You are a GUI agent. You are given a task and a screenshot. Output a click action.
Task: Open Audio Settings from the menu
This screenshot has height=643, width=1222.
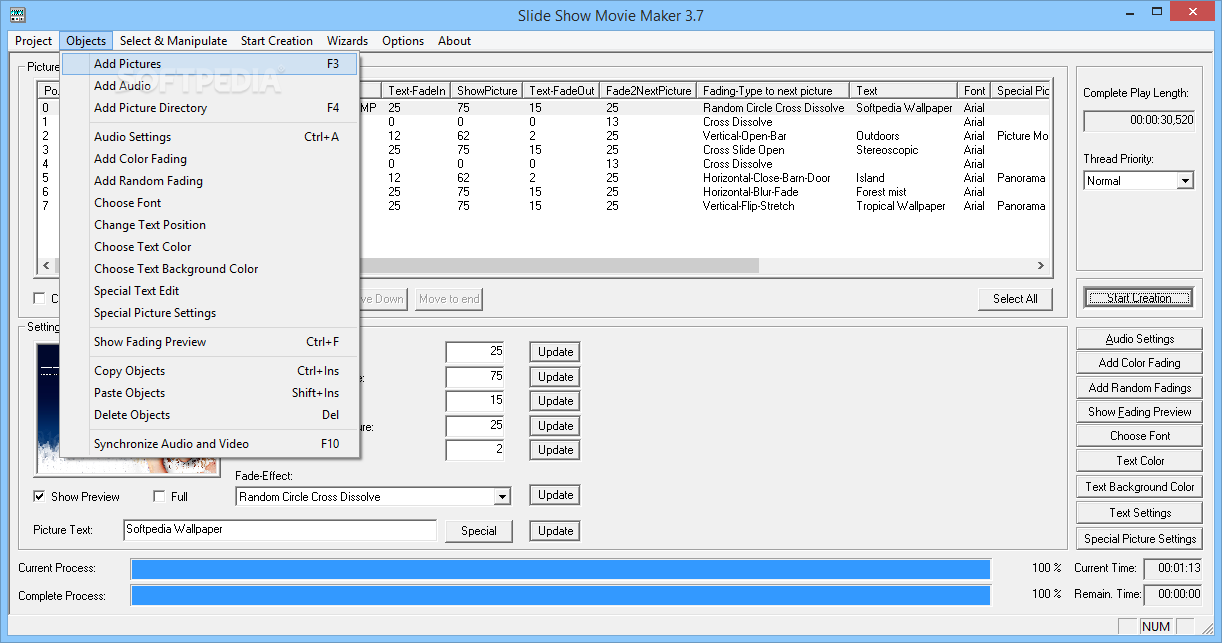(x=210, y=137)
